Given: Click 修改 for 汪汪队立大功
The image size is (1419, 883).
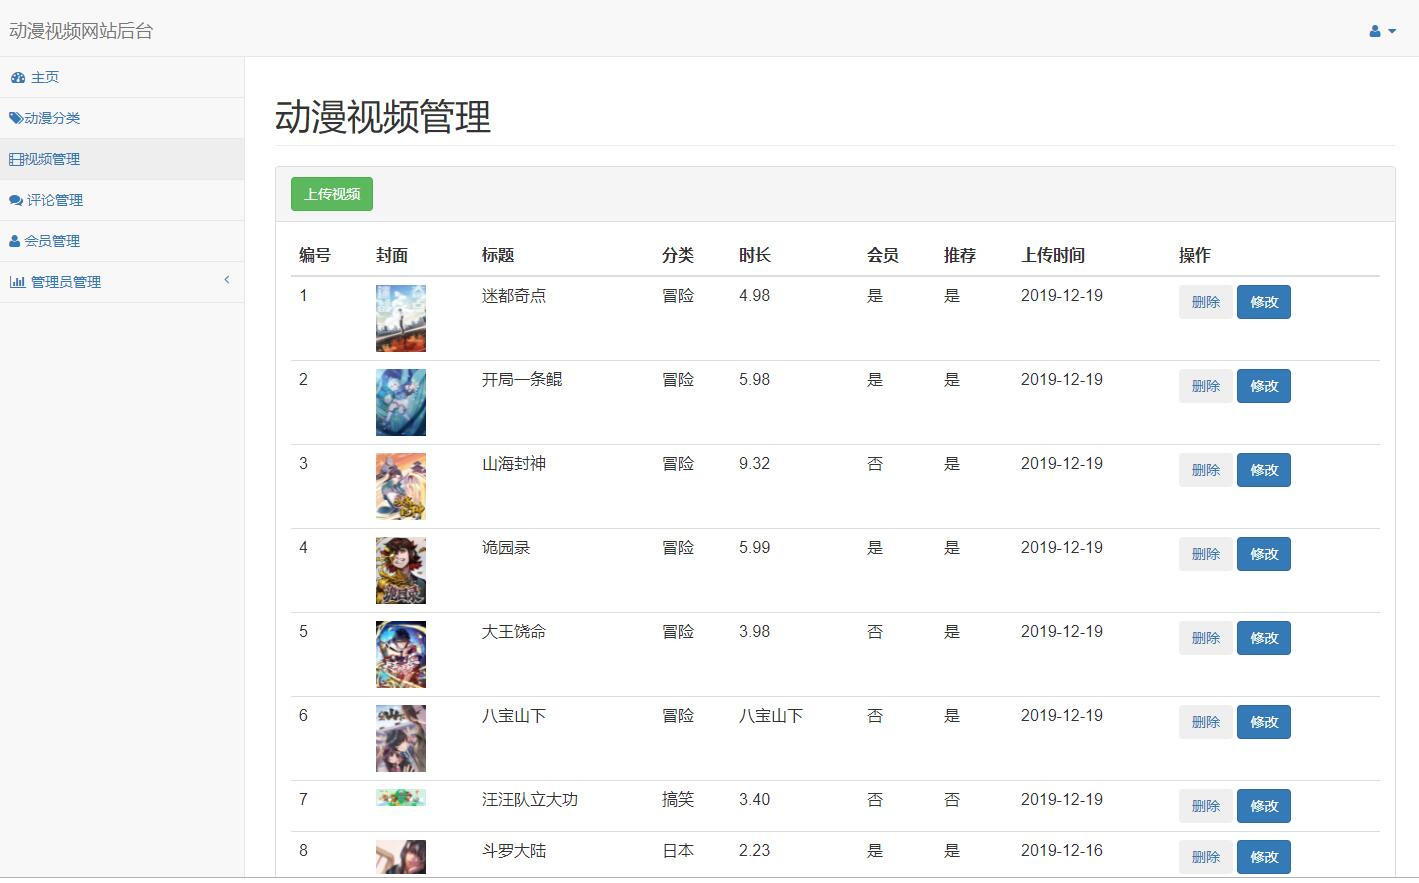Looking at the screenshot, I should 1263,805.
